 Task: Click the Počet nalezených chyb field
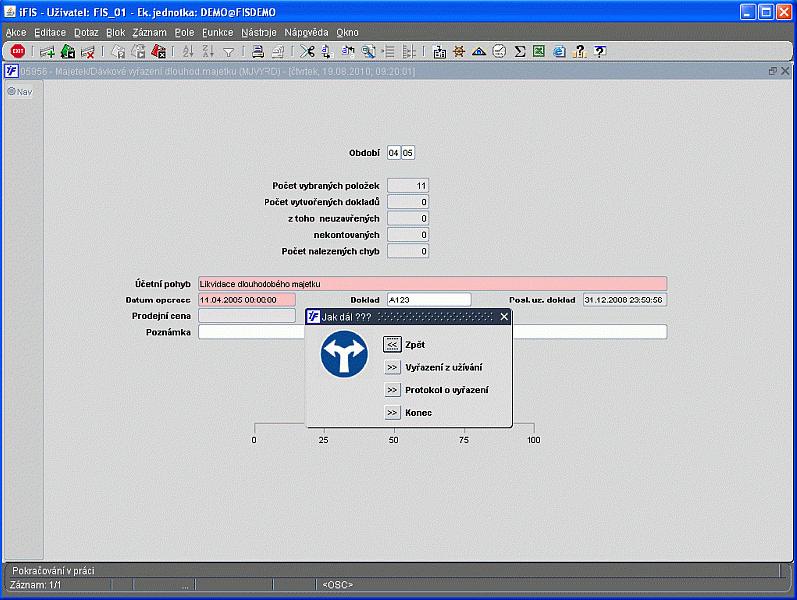[408, 251]
